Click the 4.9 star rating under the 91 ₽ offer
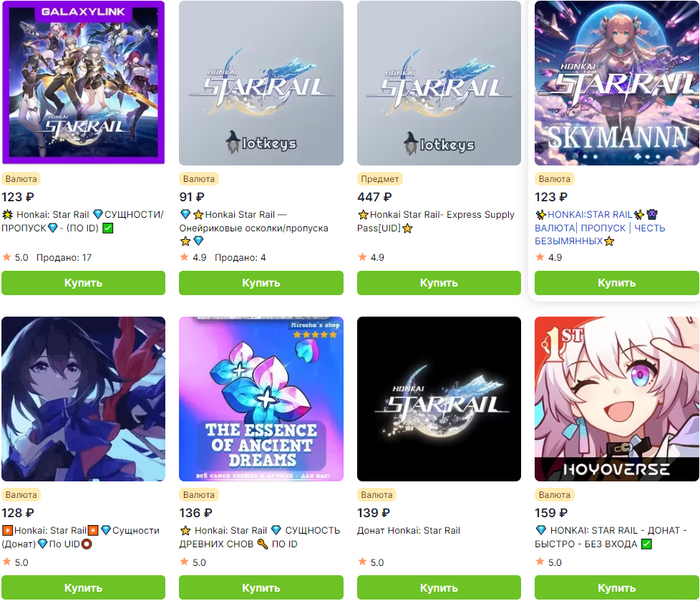Viewport: 700px width, 601px height. pos(193,258)
